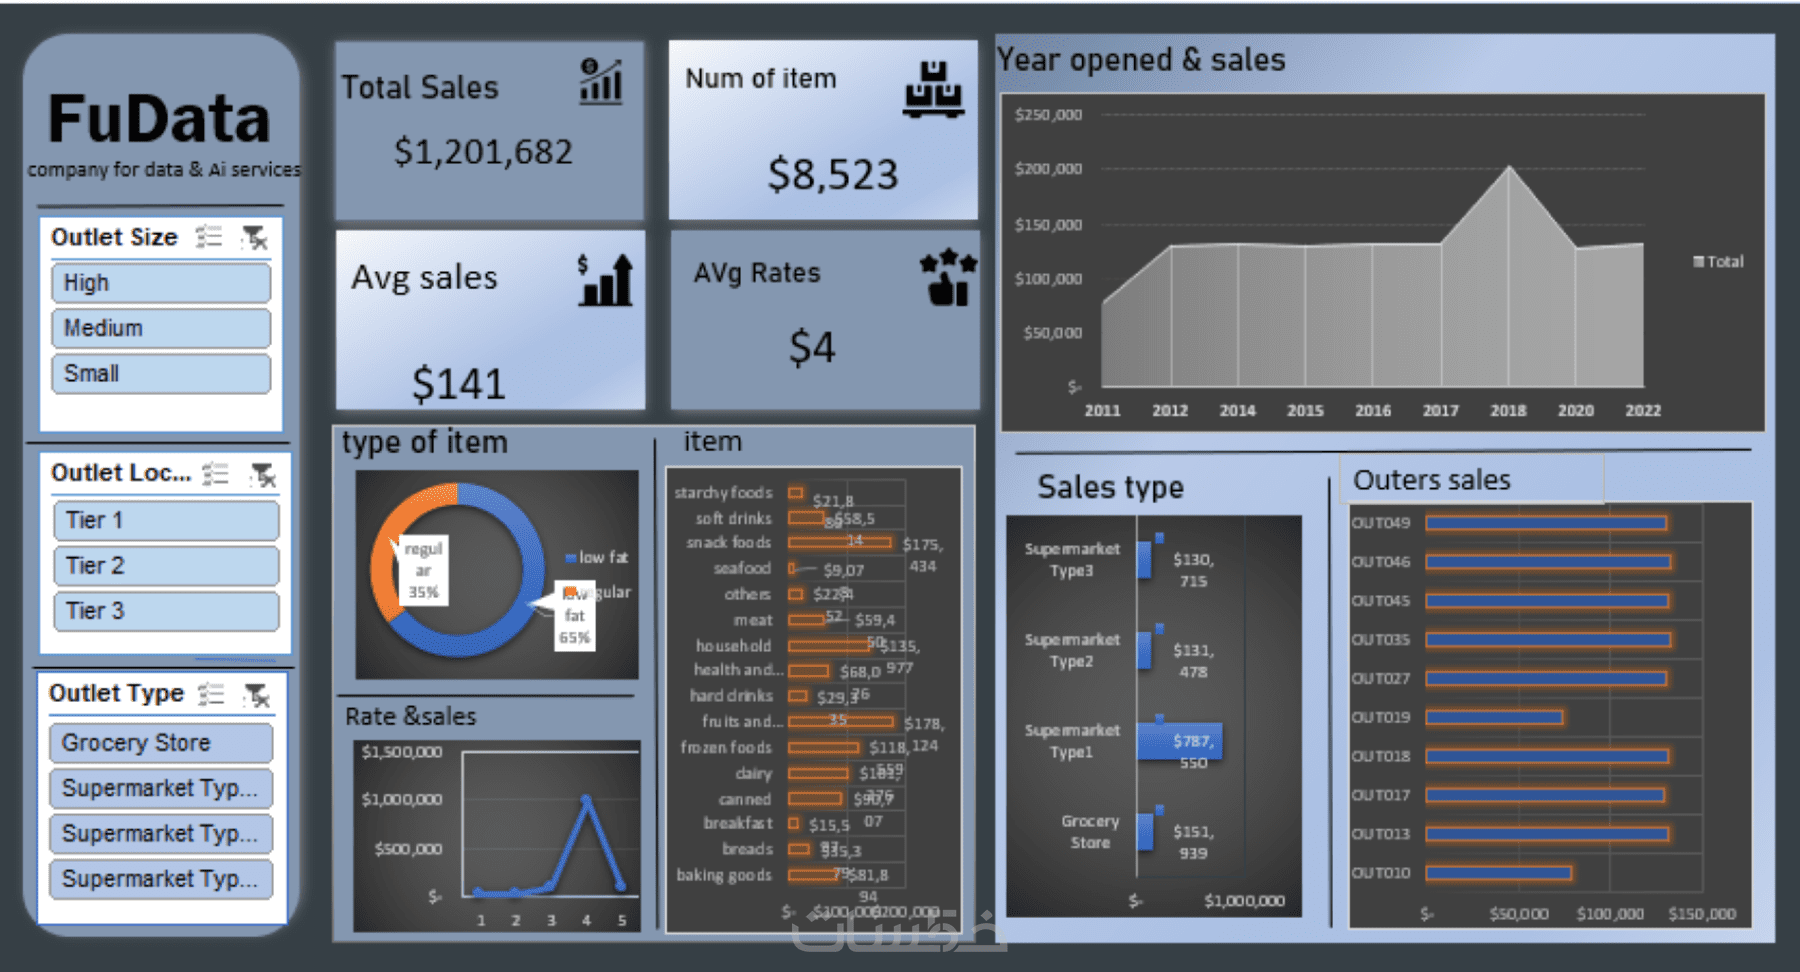Select the OUT013 sales bar
1800x972 pixels.
(1547, 834)
